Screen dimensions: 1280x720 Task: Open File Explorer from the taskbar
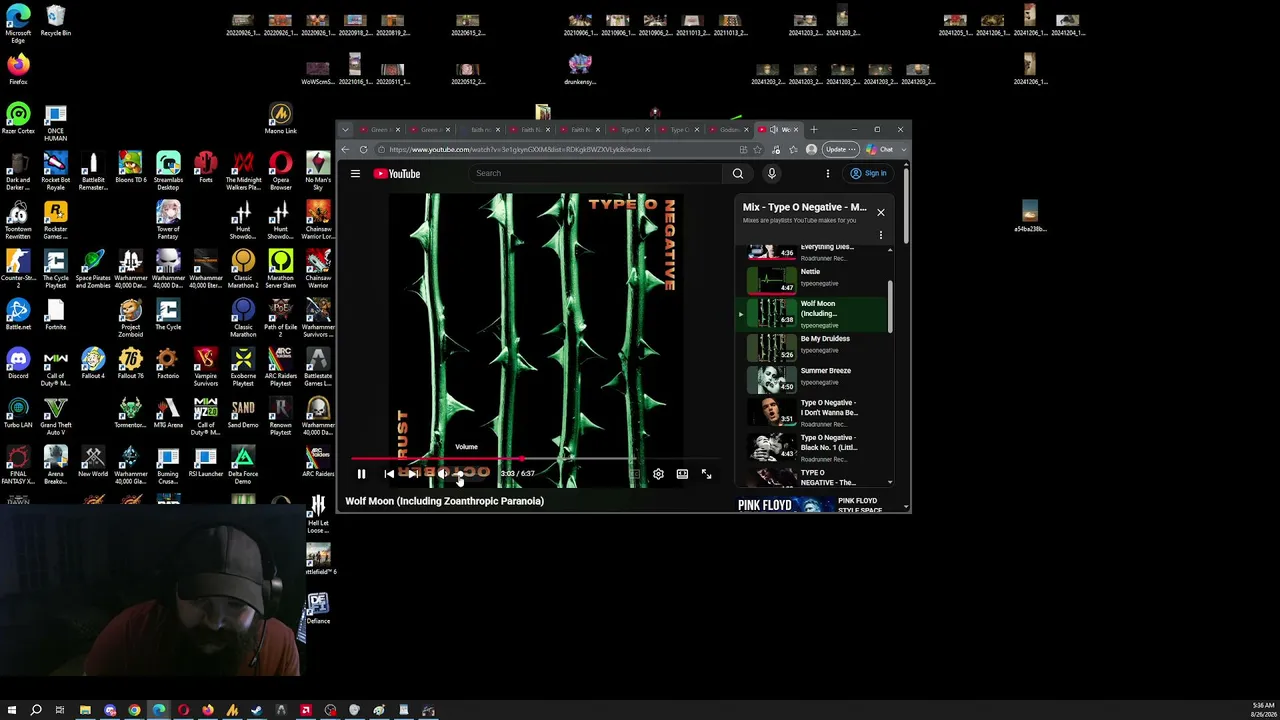[x=85, y=710]
